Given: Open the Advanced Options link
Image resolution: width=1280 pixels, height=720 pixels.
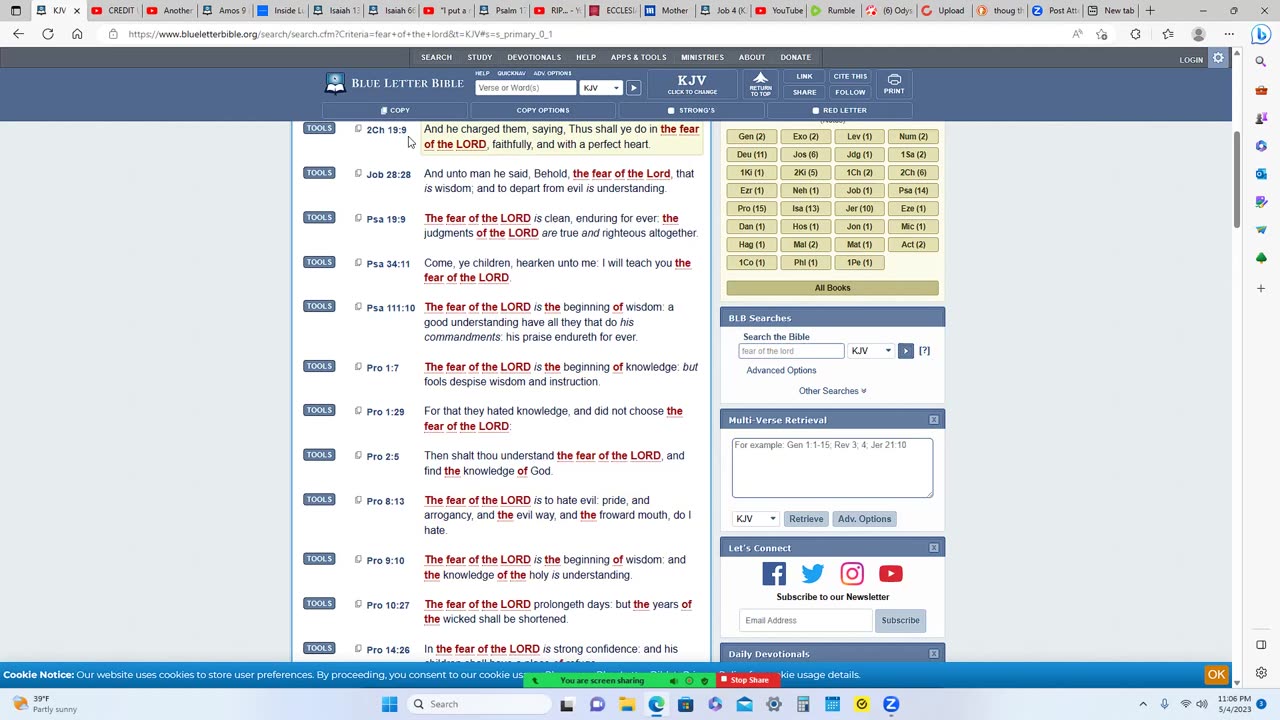Looking at the screenshot, I should [x=781, y=371].
